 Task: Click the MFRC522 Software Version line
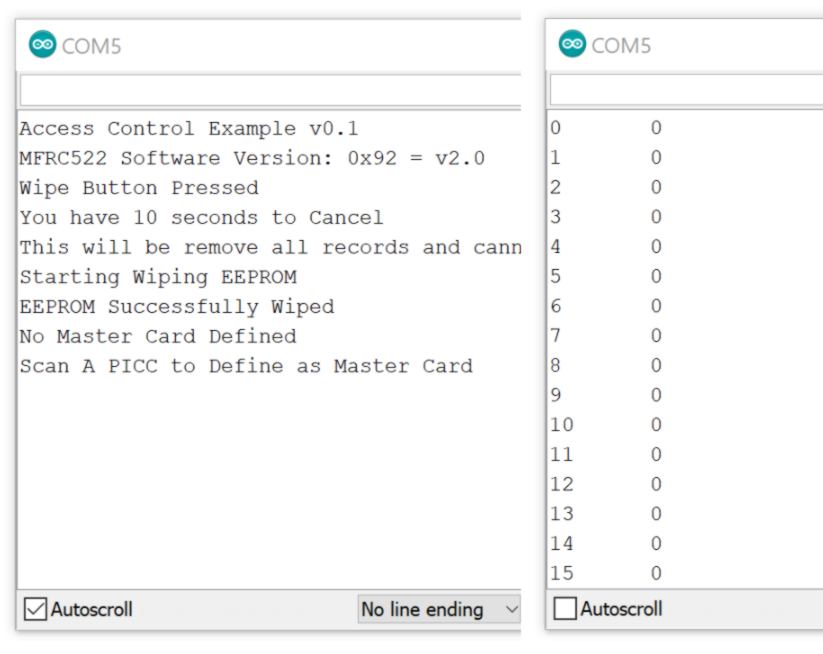tap(252, 157)
